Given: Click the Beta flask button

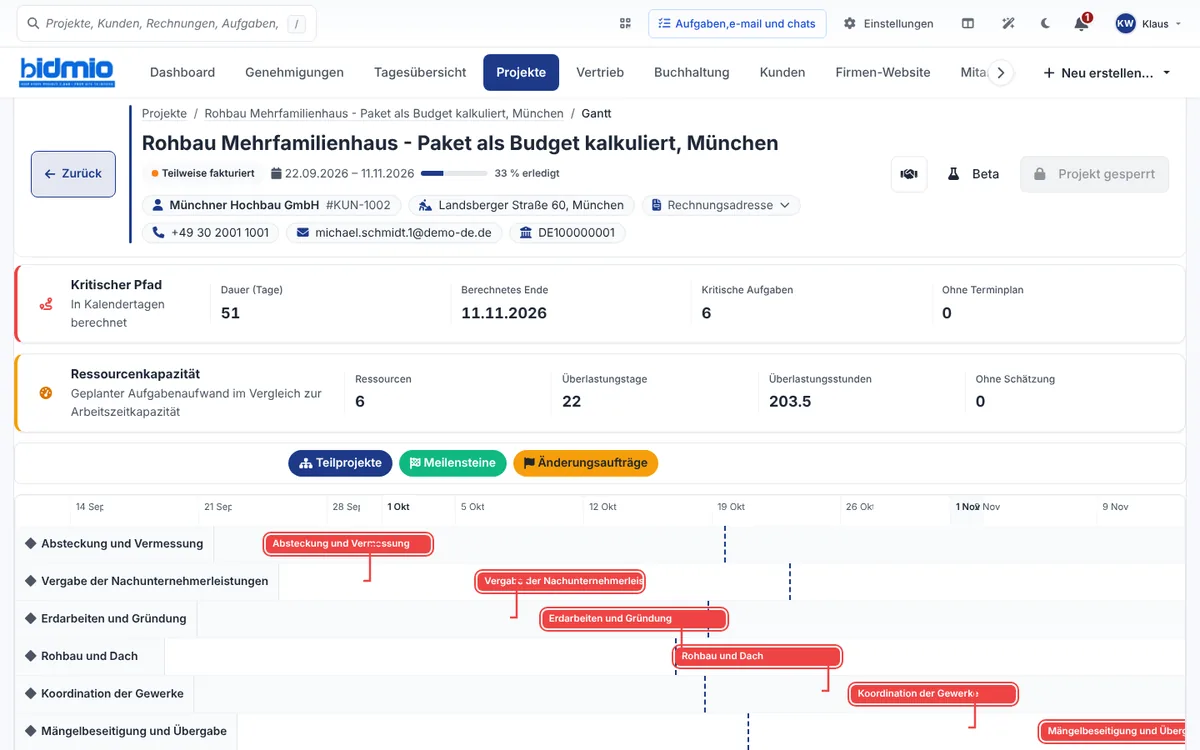Looking at the screenshot, I should click(973, 174).
